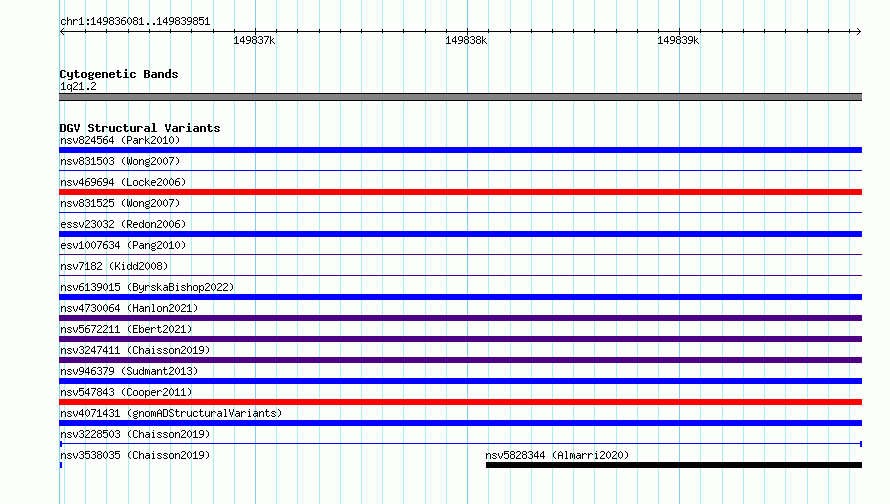Viewport: 890px width, 504px height.
Task: Click the thin line under nsv831503
Action: 460,170
